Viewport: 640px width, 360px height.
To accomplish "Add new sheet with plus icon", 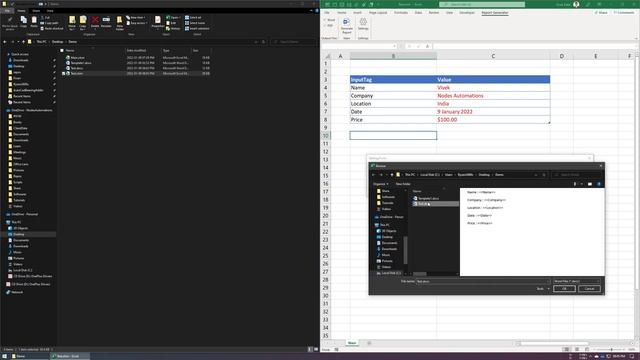I will [369, 343].
